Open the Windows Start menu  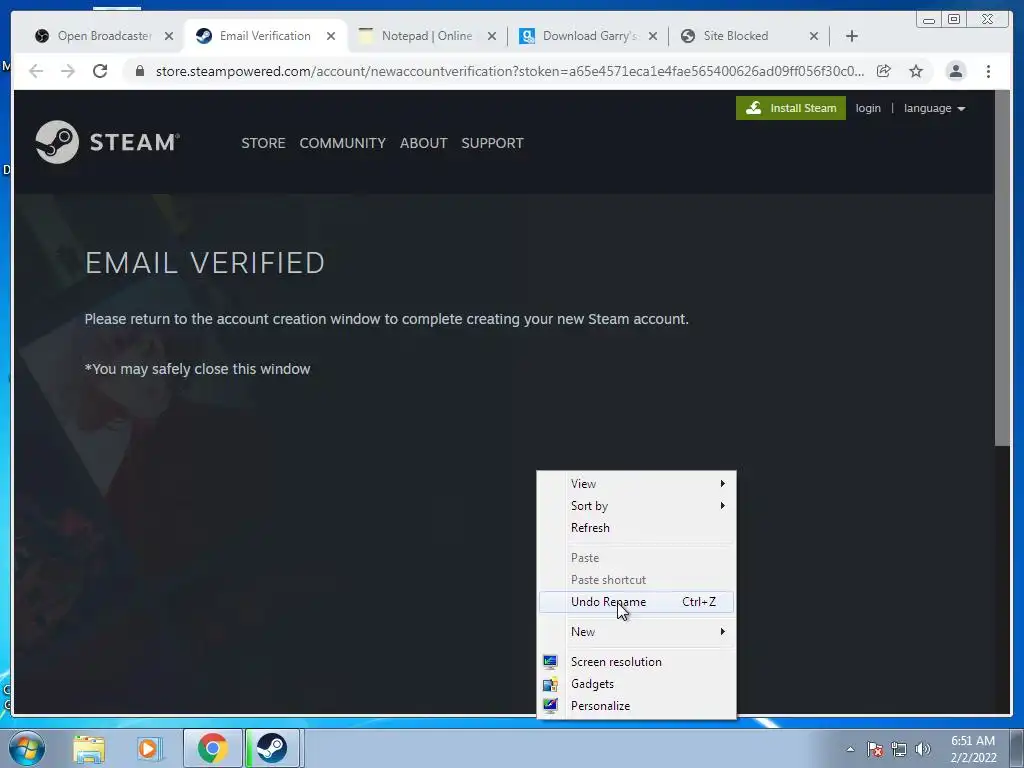27,748
